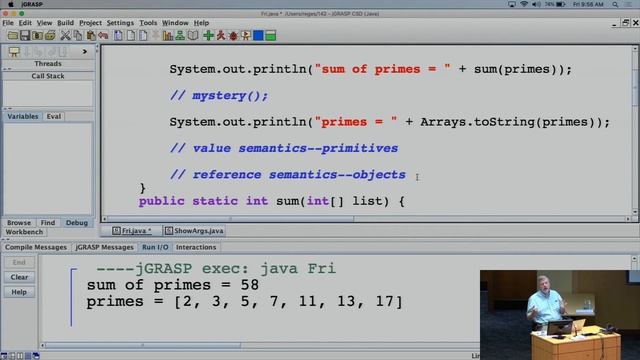Open the Apple menu
Viewport: 640px width, 360px height.
point(11,4)
